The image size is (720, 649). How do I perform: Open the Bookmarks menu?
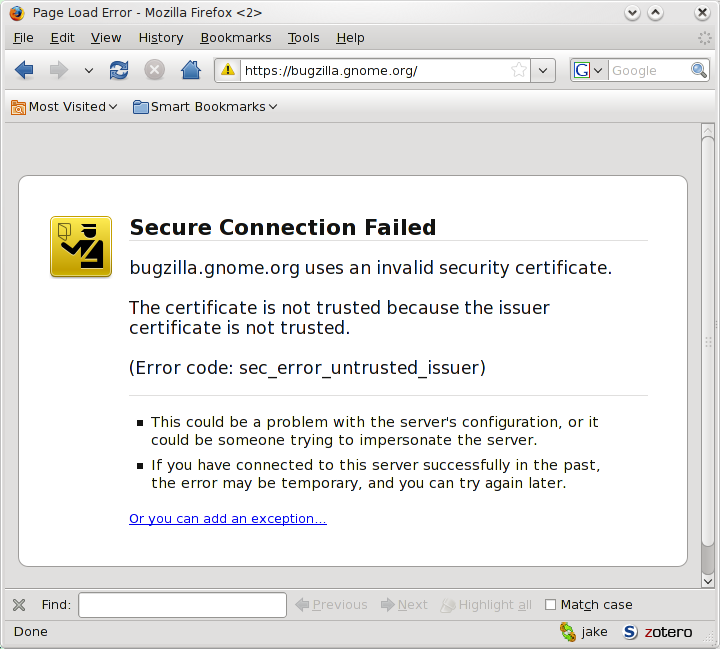coord(236,38)
